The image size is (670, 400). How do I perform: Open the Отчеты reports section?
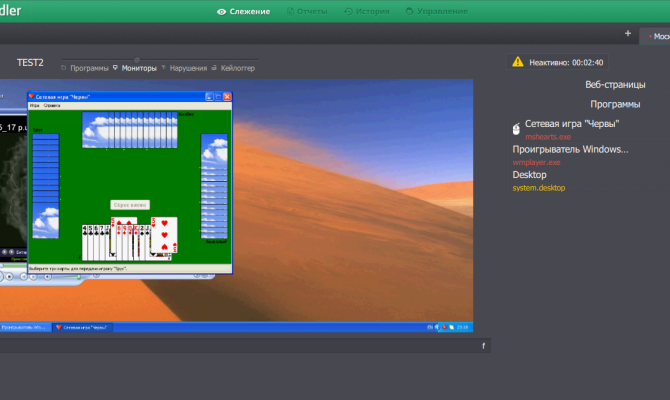coord(307,12)
